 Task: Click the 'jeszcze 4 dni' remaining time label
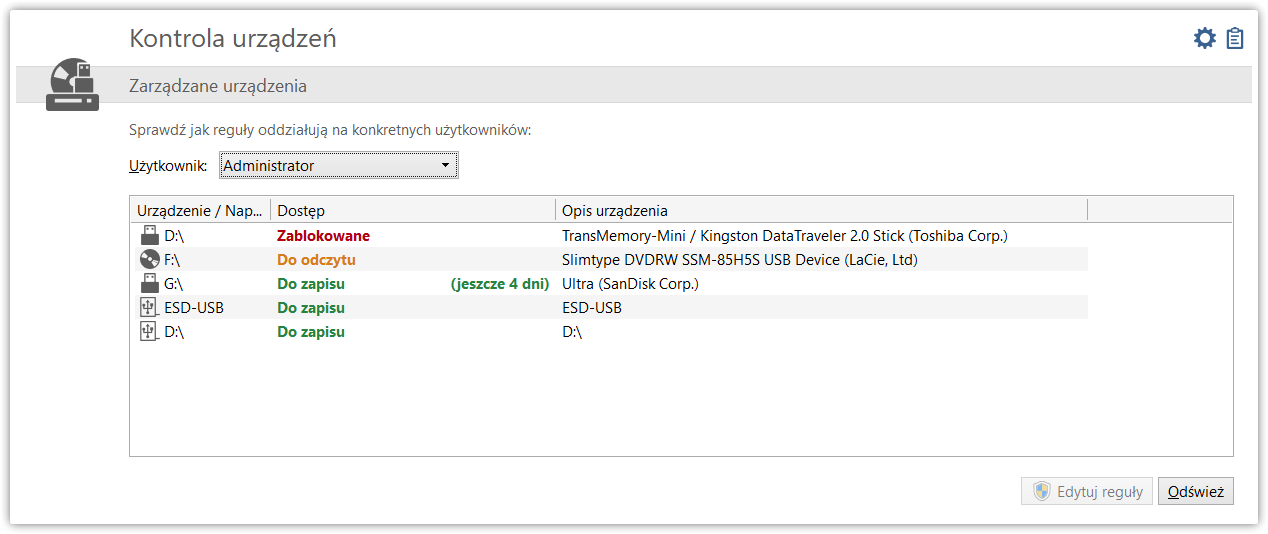click(x=500, y=284)
